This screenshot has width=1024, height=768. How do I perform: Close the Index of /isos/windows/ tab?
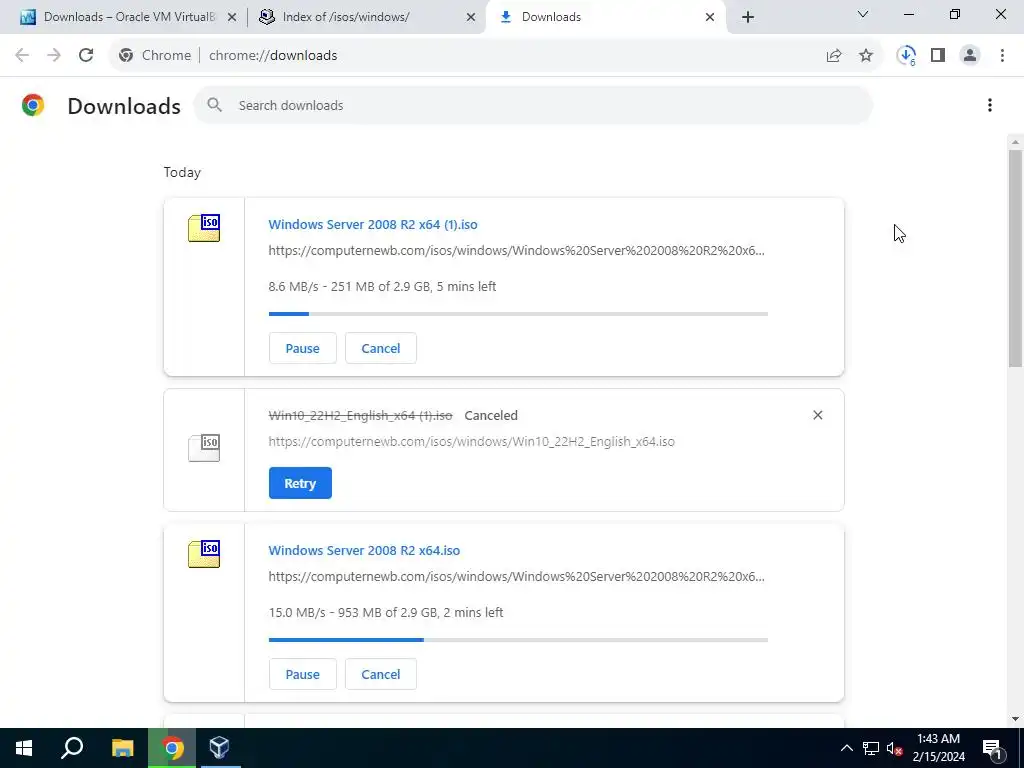pyautogui.click(x=471, y=17)
